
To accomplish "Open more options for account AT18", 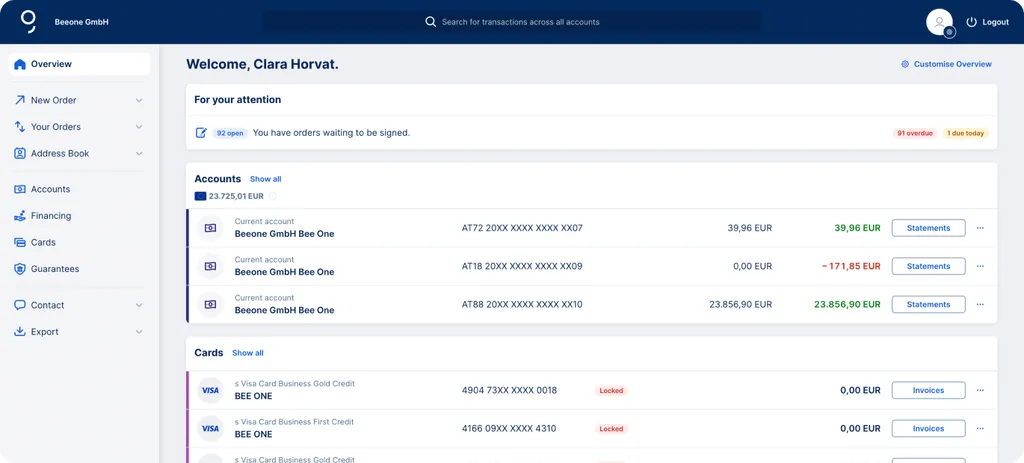I will pos(980,266).
